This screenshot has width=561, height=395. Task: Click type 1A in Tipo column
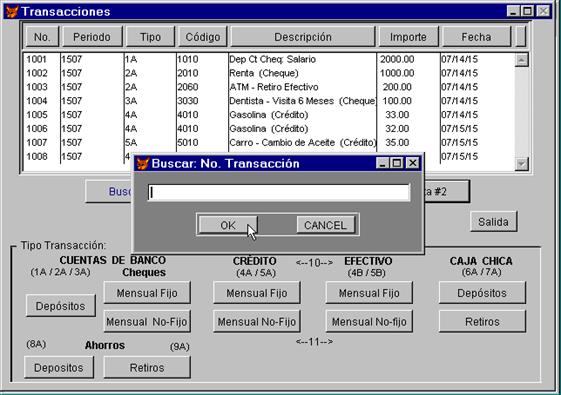(x=131, y=59)
